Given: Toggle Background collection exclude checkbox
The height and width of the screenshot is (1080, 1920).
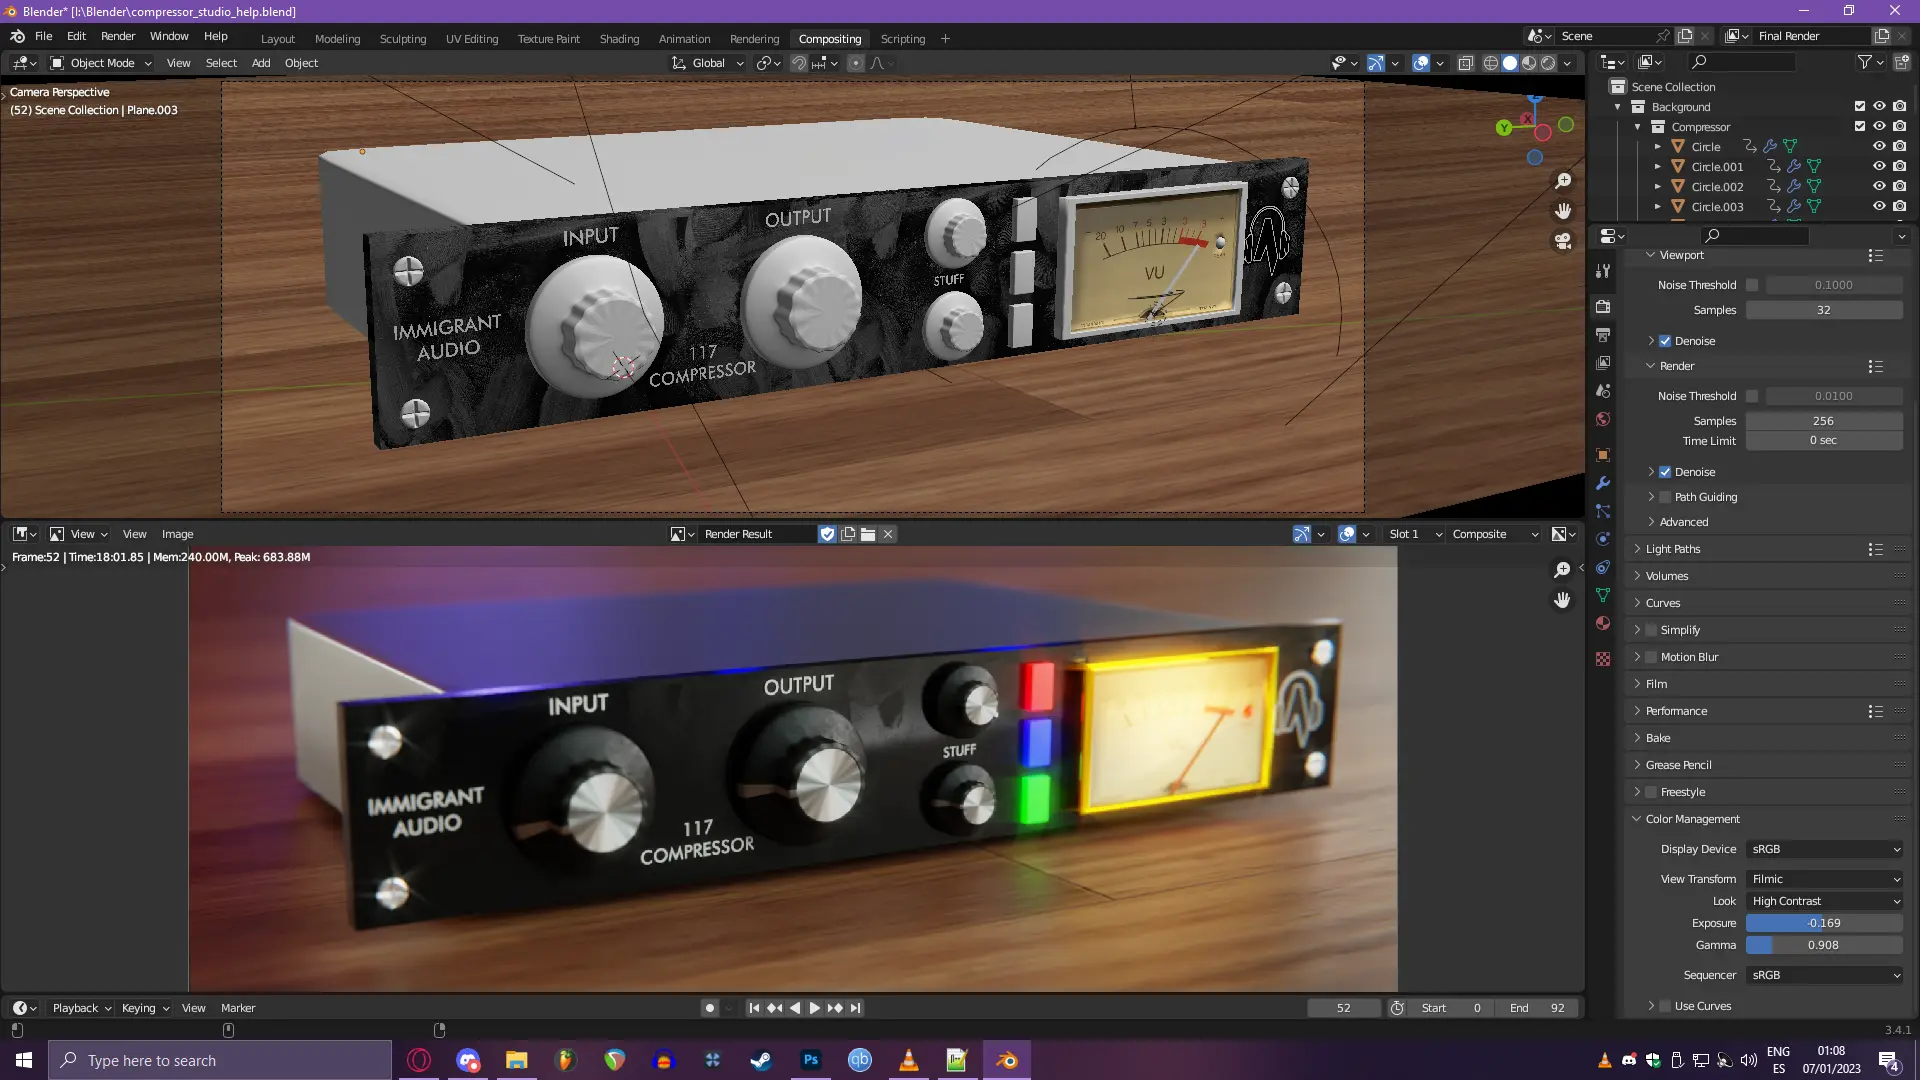Looking at the screenshot, I should click(1860, 106).
